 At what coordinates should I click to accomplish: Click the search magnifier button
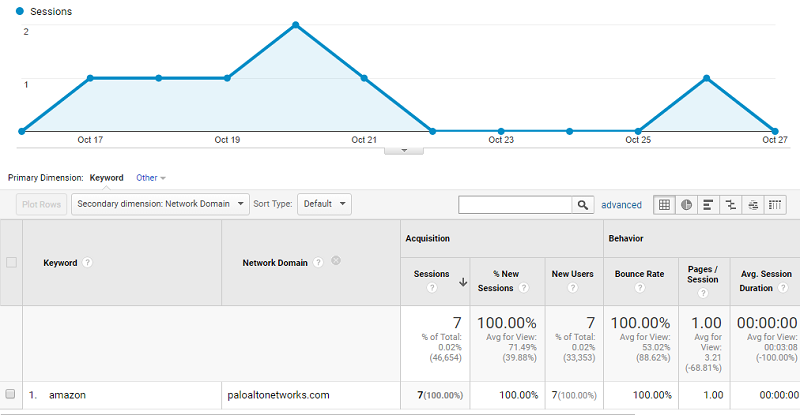click(582, 204)
